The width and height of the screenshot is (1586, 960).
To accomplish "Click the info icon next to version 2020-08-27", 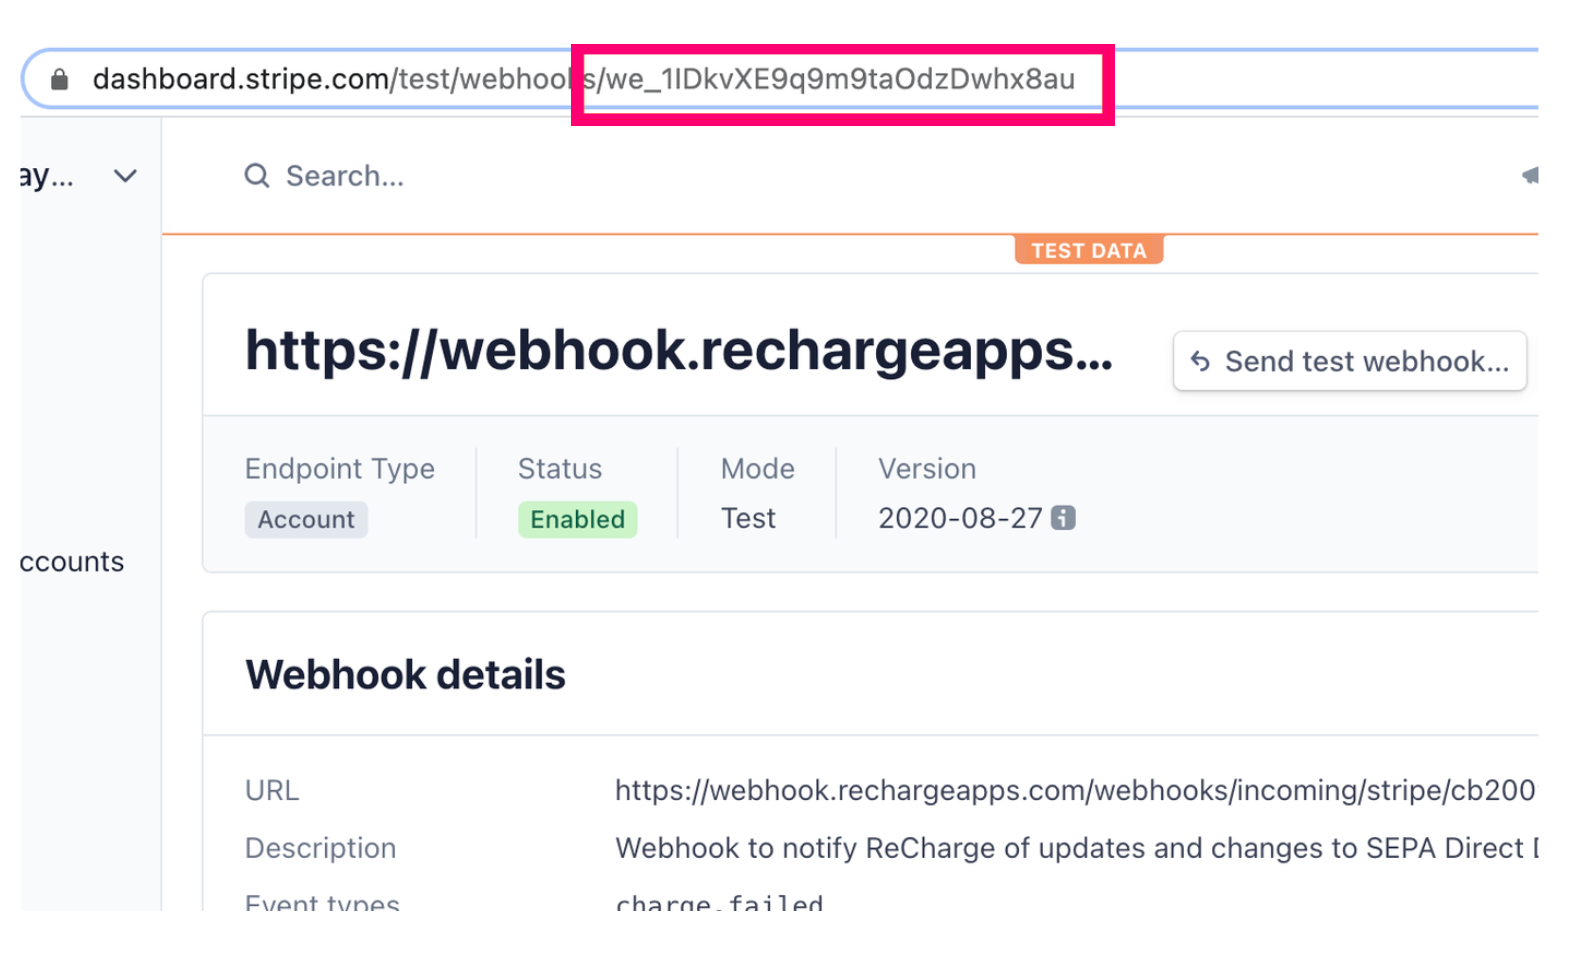I will click(1063, 518).
